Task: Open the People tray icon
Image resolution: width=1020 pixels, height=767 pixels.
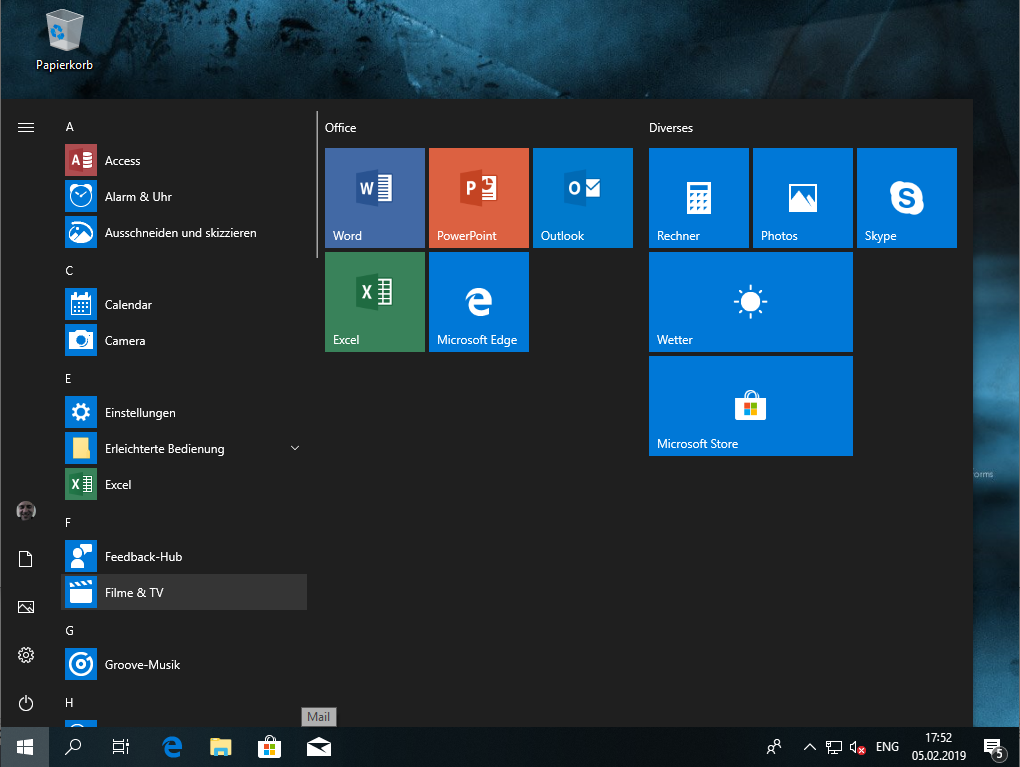Action: point(774,747)
